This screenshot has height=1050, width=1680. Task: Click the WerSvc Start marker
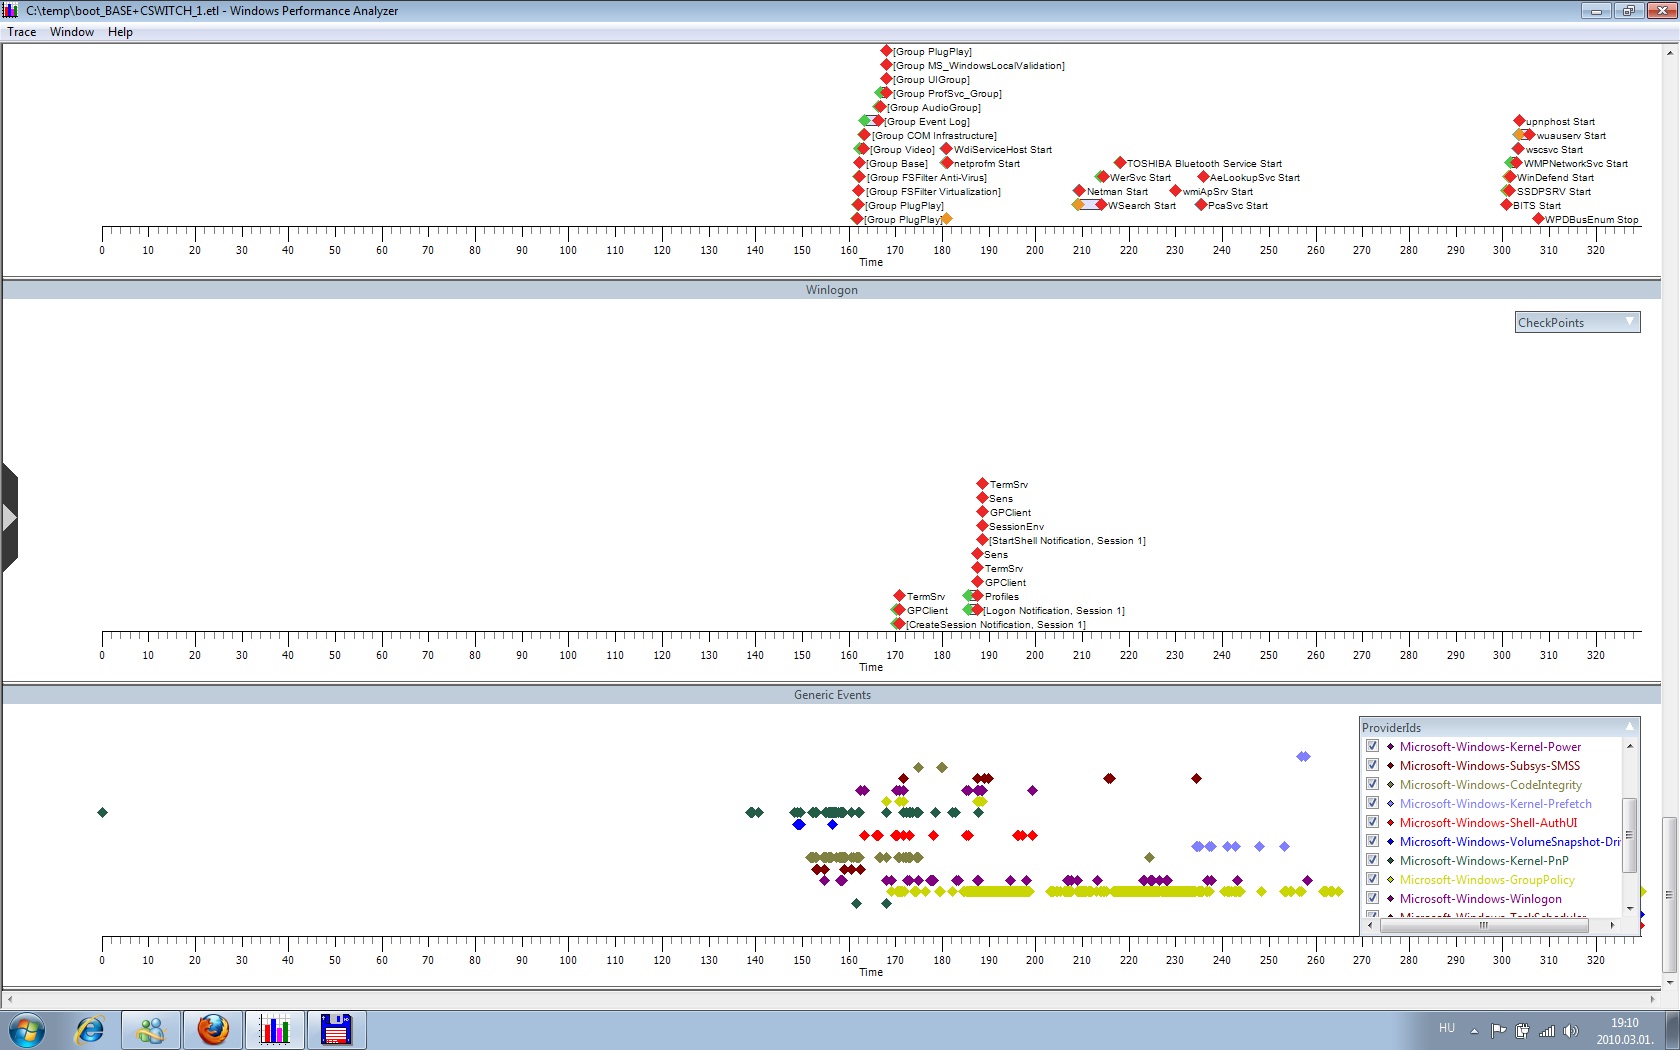1102,177
